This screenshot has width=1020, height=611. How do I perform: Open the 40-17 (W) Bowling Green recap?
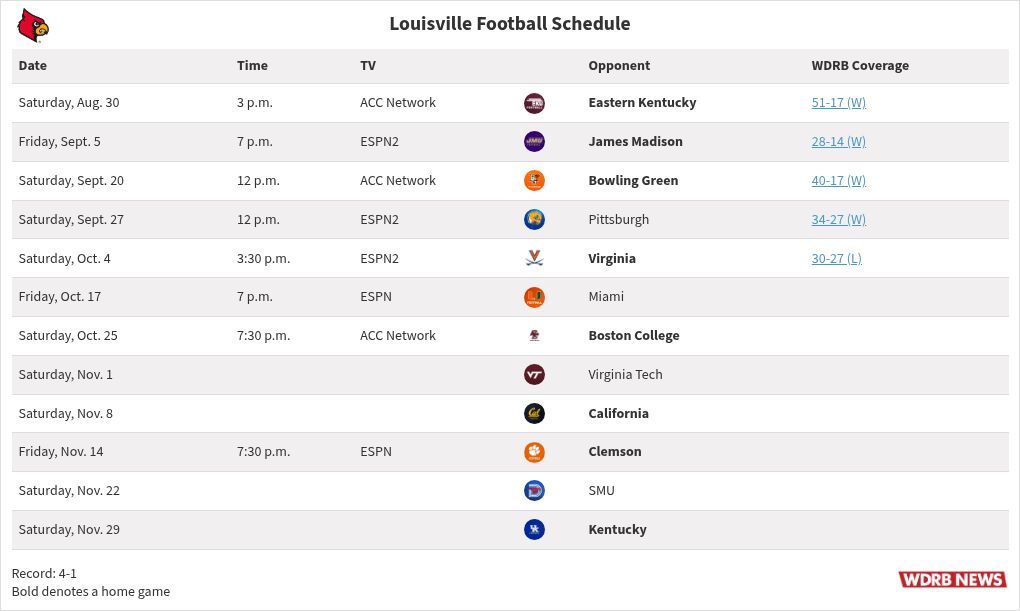point(838,181)
